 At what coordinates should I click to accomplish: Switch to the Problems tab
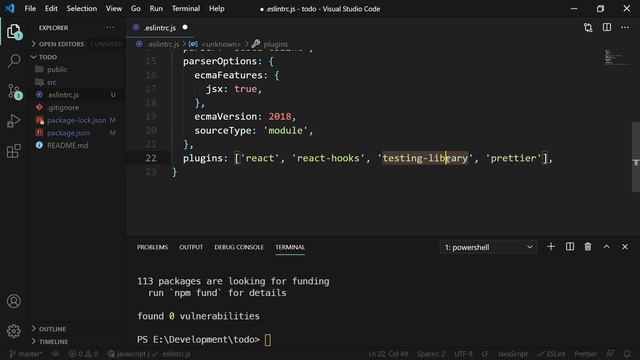(x=152, y=247)
